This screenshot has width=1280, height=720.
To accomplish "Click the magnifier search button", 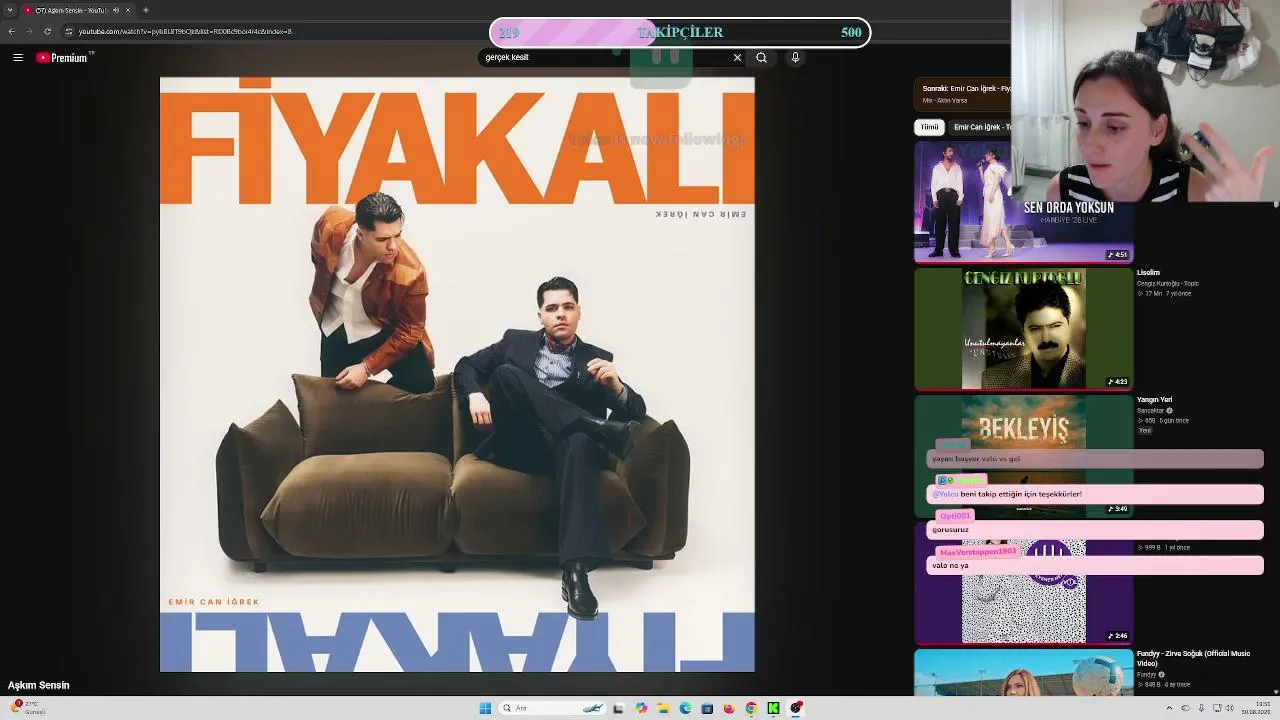I will pyautogui.click(x=761, y=57).
